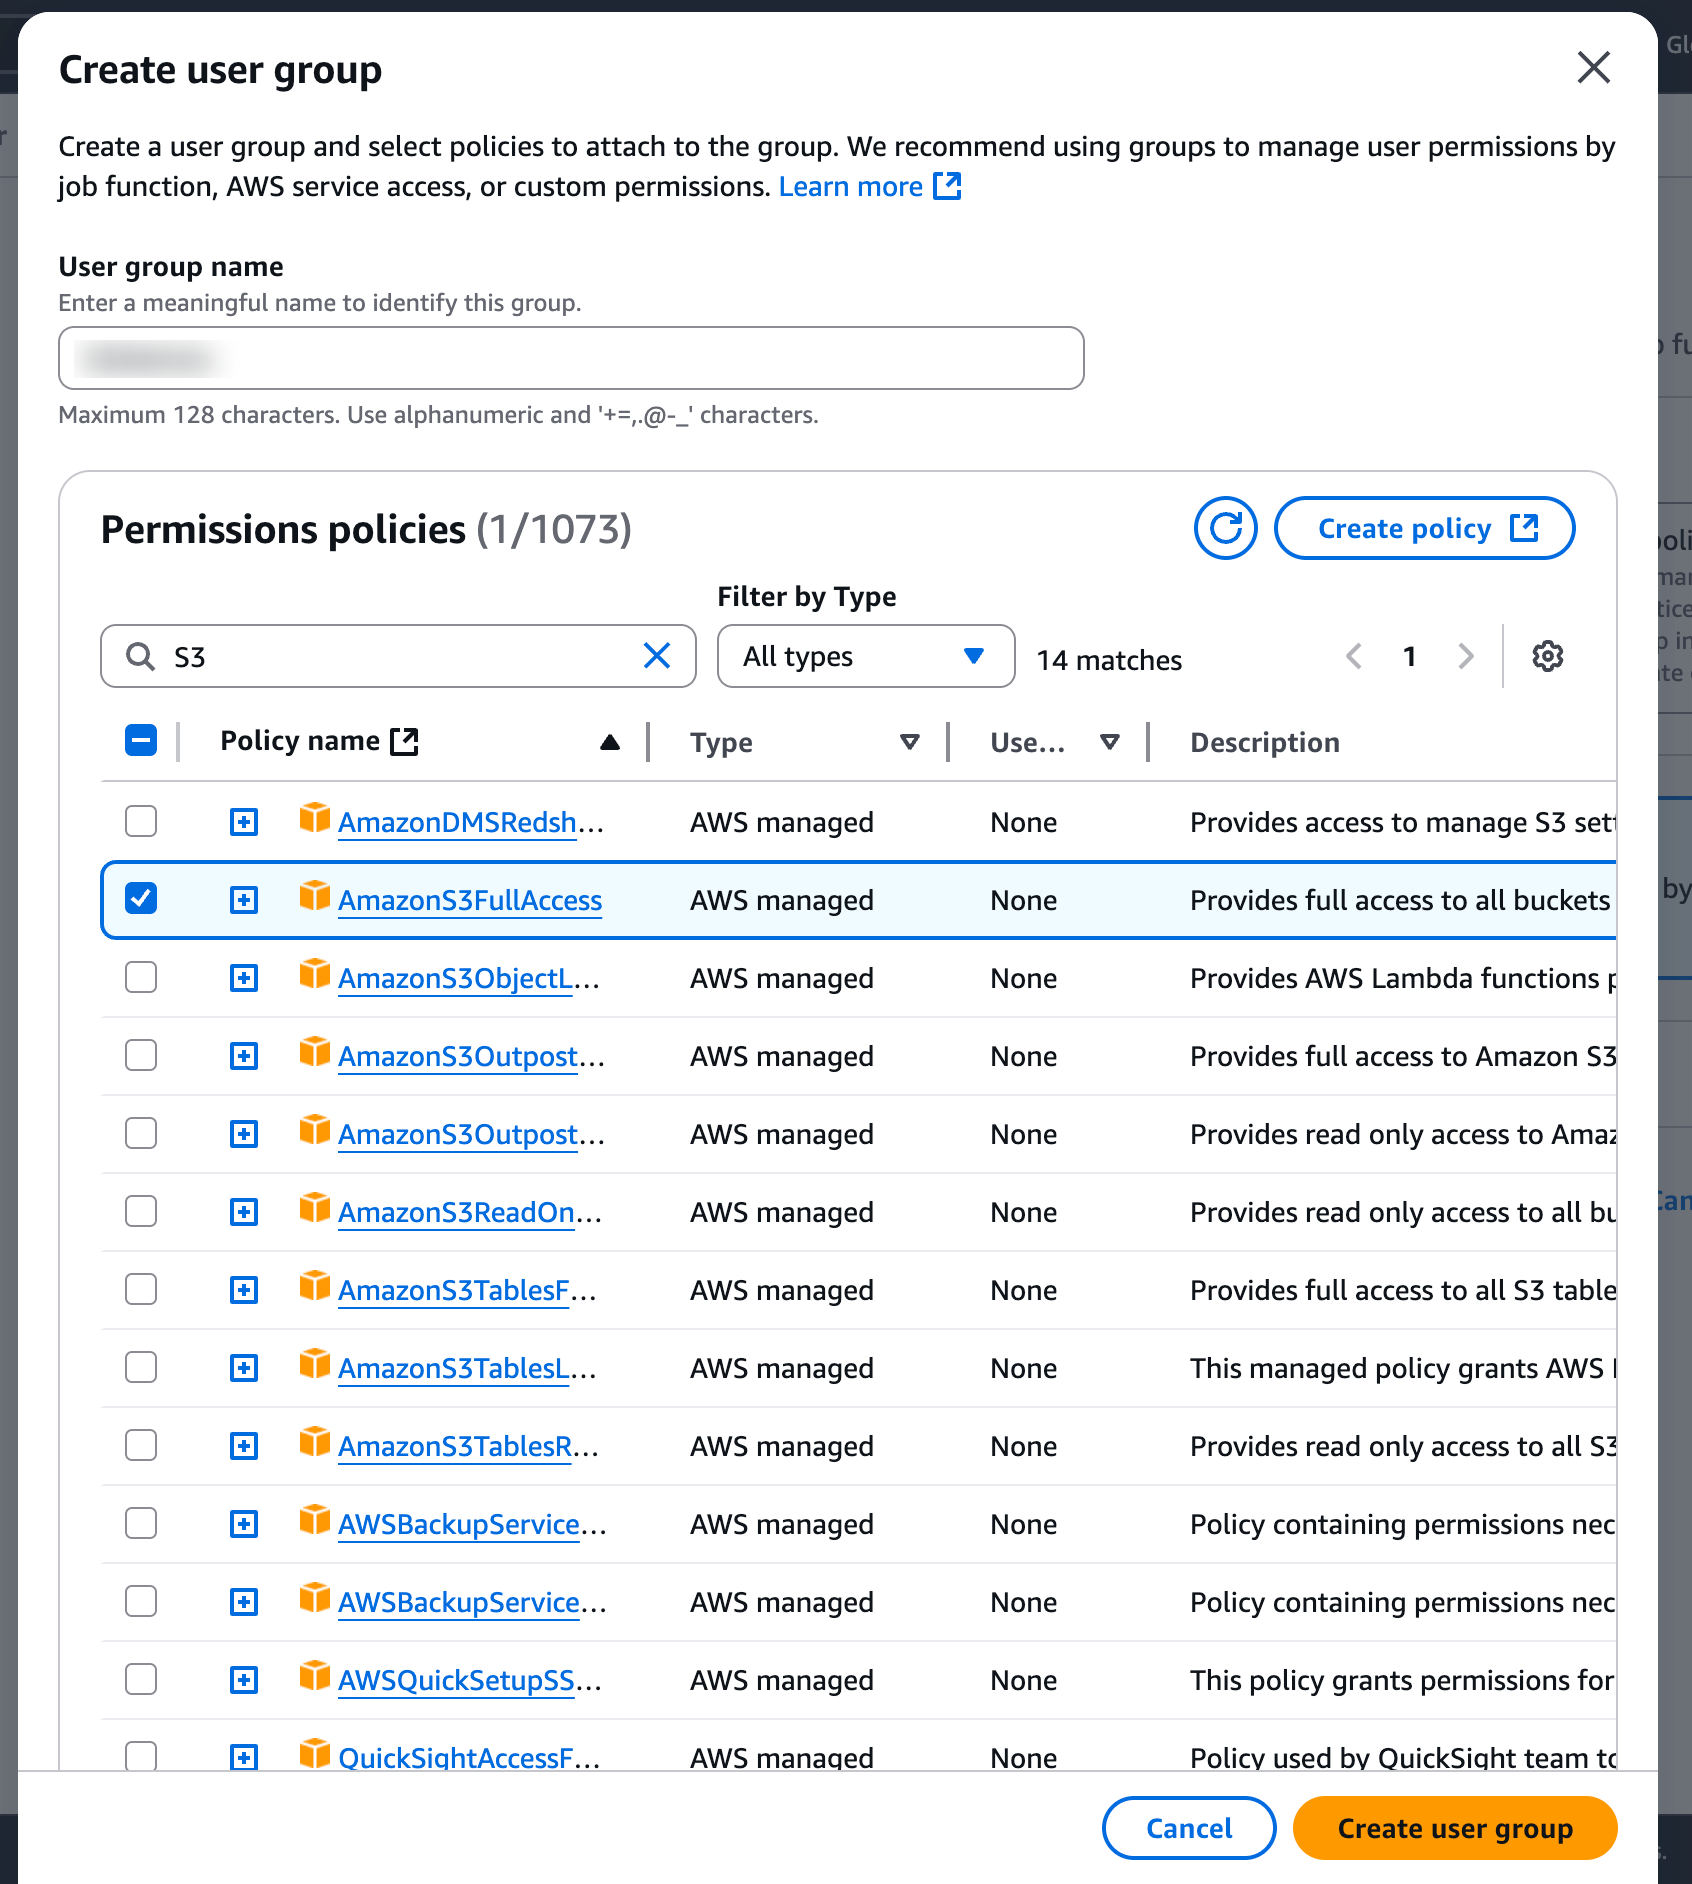The height and width of the screenshot is (1884, 1692).
Task: Uncheck the AmazonS3FullAccess policy checkbox
Action: [141, 898]
